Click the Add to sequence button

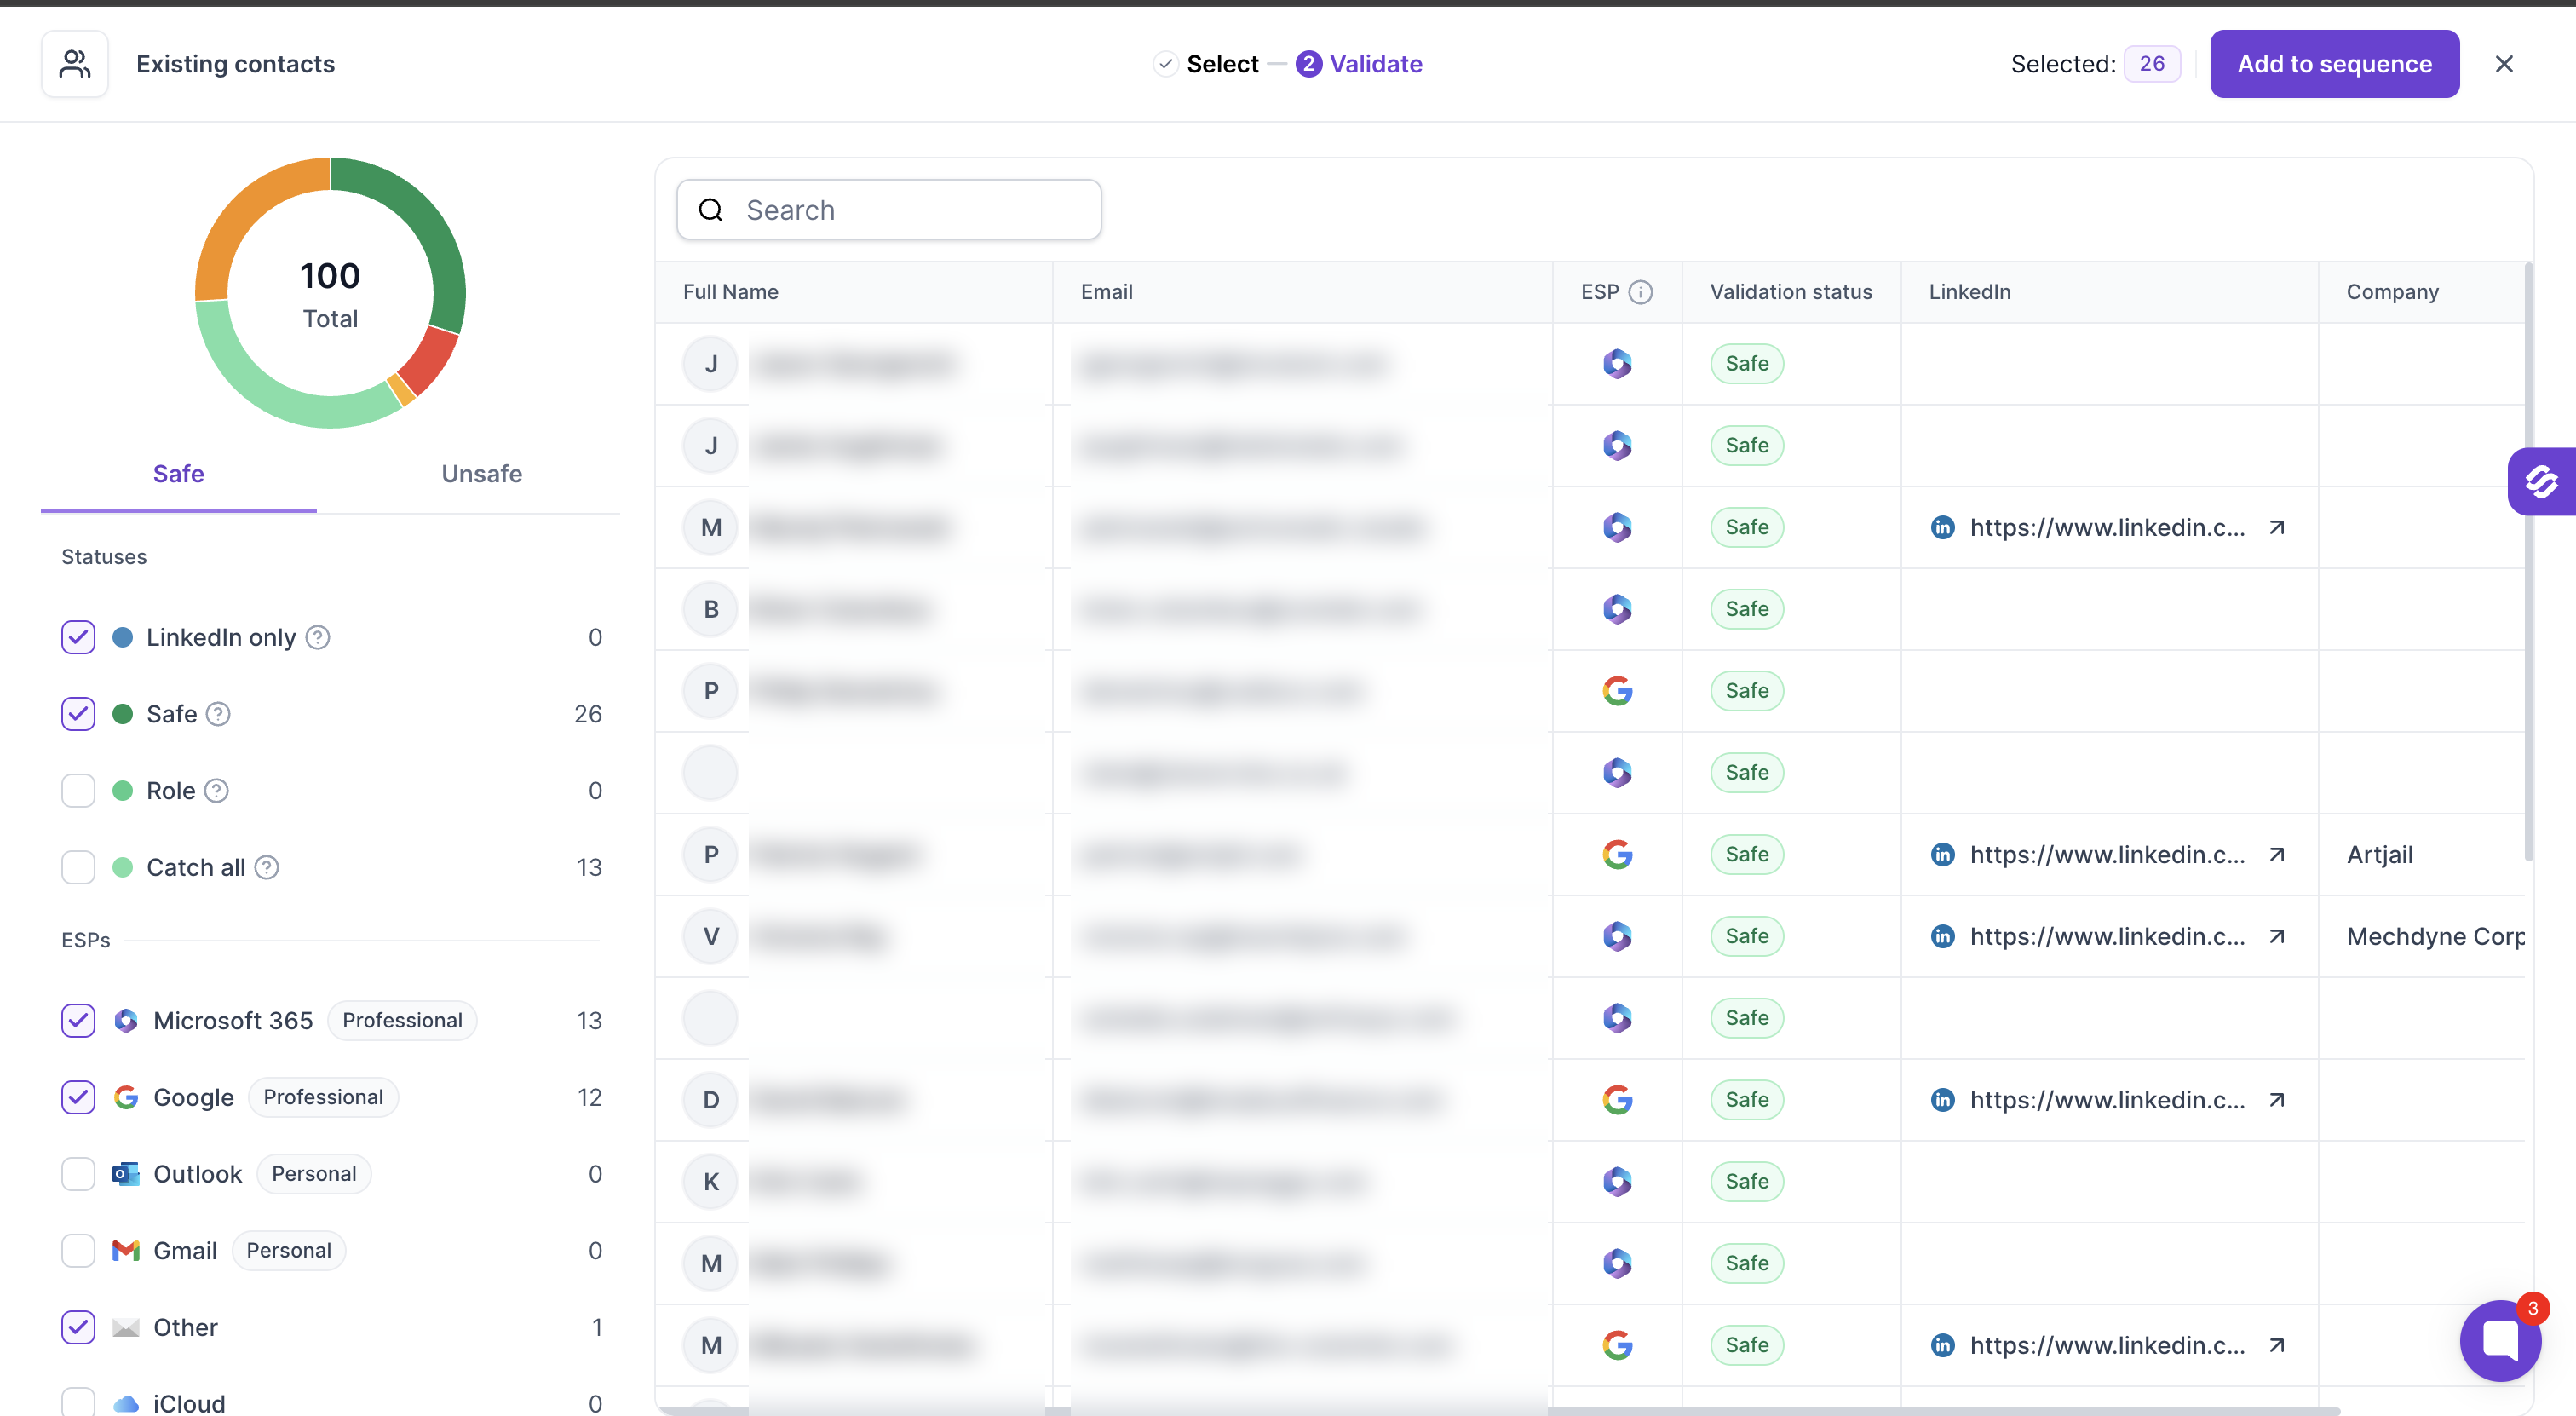tap(2334, 64)
